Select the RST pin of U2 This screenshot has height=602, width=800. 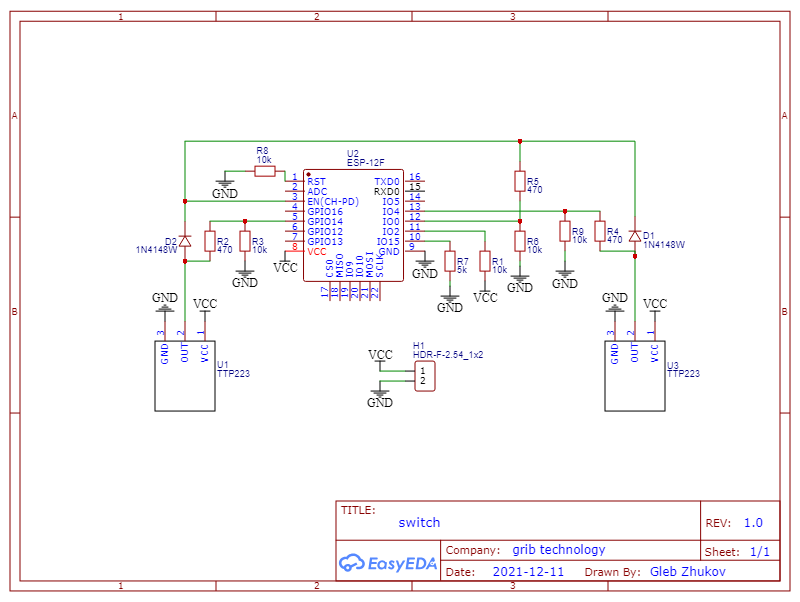coord(316,182)
